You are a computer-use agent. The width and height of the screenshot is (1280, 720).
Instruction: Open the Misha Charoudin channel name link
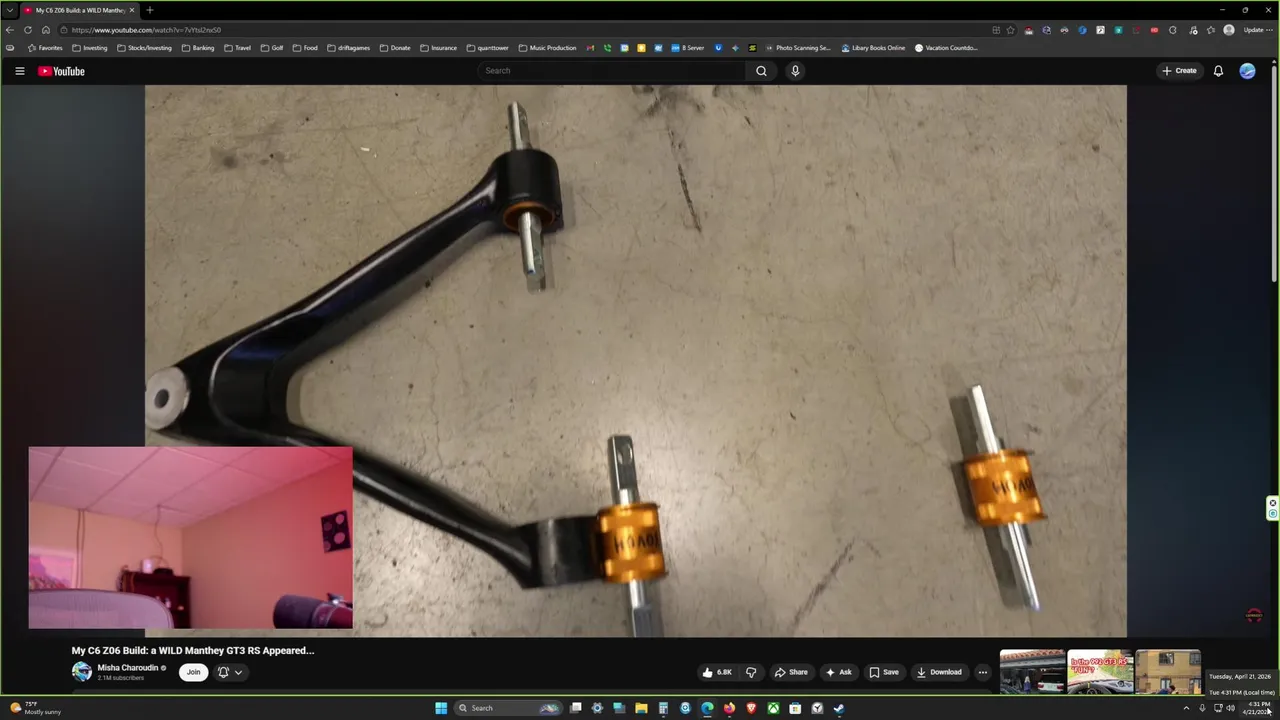pos(128,668)
